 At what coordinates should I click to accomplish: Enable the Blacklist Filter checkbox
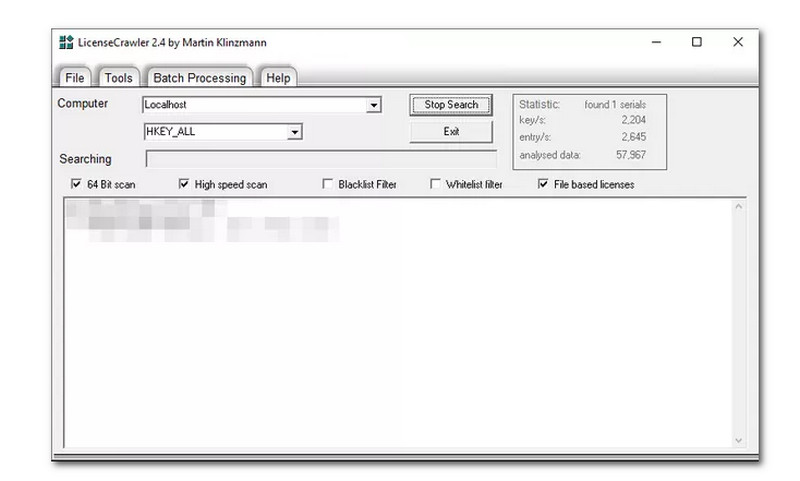[x=328, y=184]
